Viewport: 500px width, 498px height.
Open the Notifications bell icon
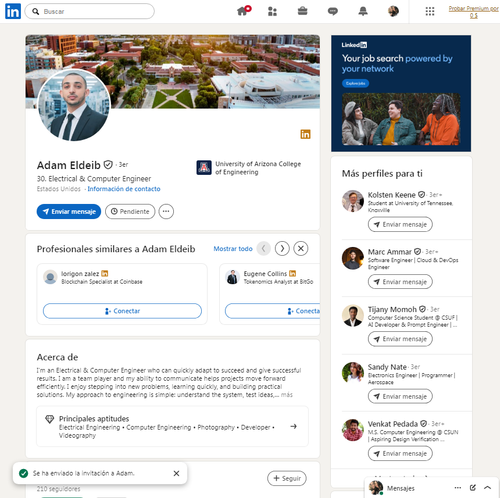point(363,11)
